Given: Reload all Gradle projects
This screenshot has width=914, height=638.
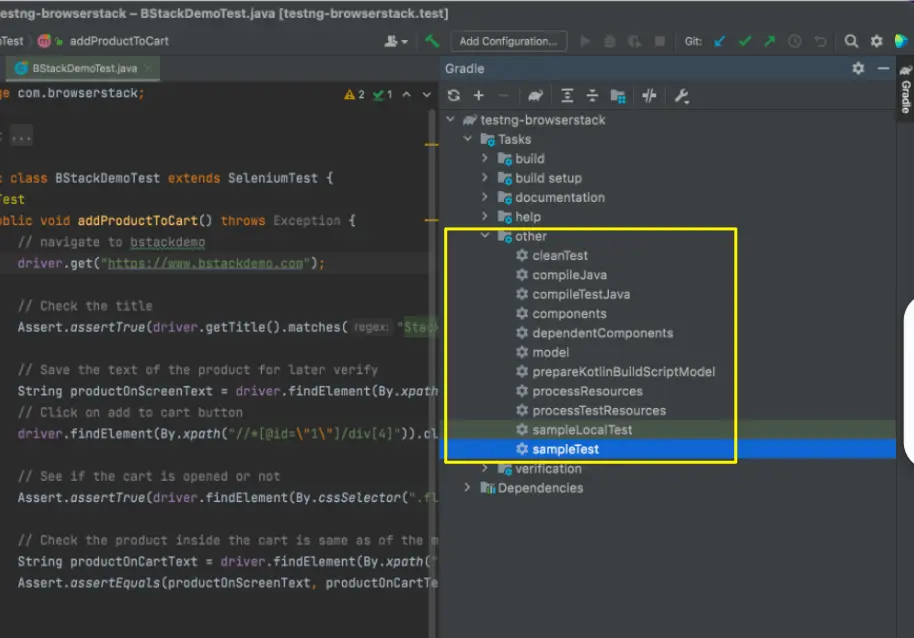Looking at the screenshot, I should (454, 95).
